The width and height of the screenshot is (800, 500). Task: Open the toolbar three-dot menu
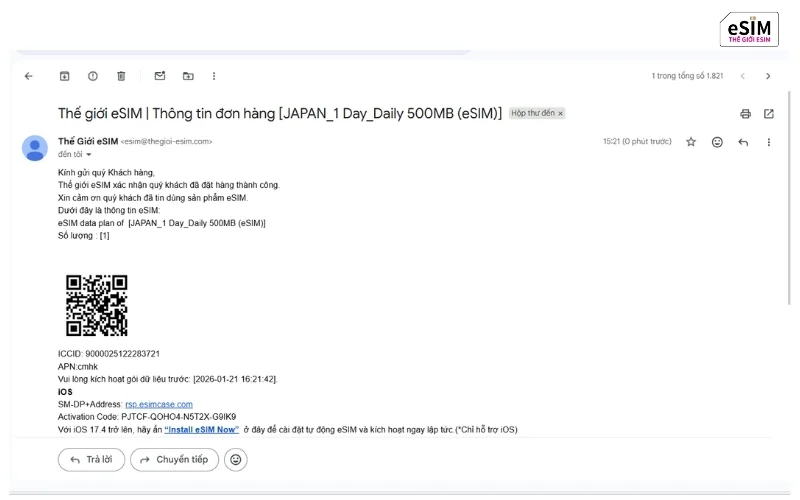point(214,76)
